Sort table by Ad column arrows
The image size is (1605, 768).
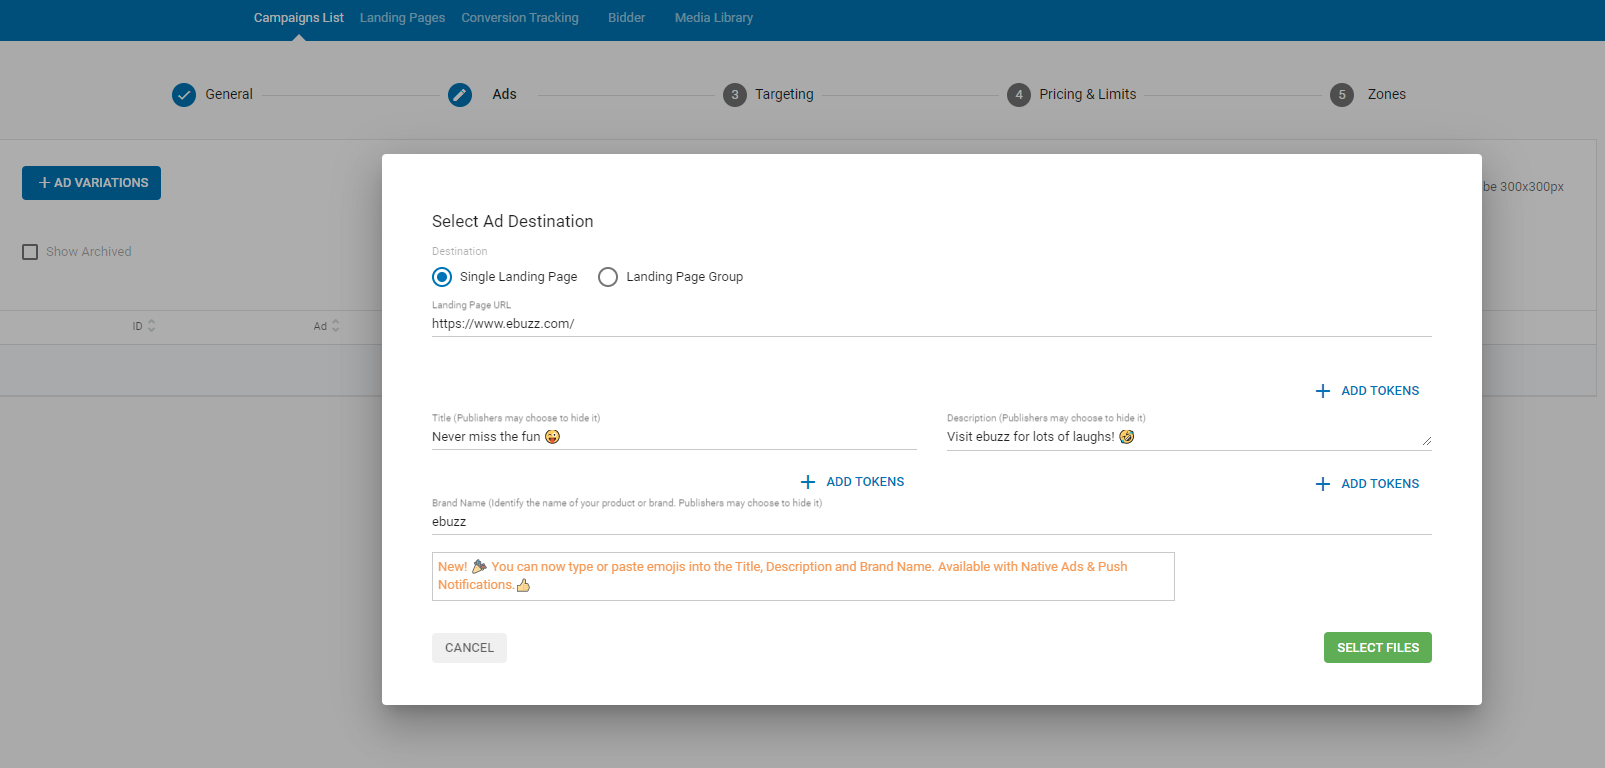pyautogui.click(x=335, y=326)
